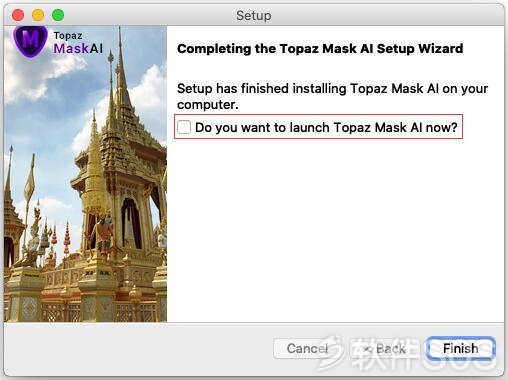Click the Back button
508x380 pixels.
coord(385,349)
